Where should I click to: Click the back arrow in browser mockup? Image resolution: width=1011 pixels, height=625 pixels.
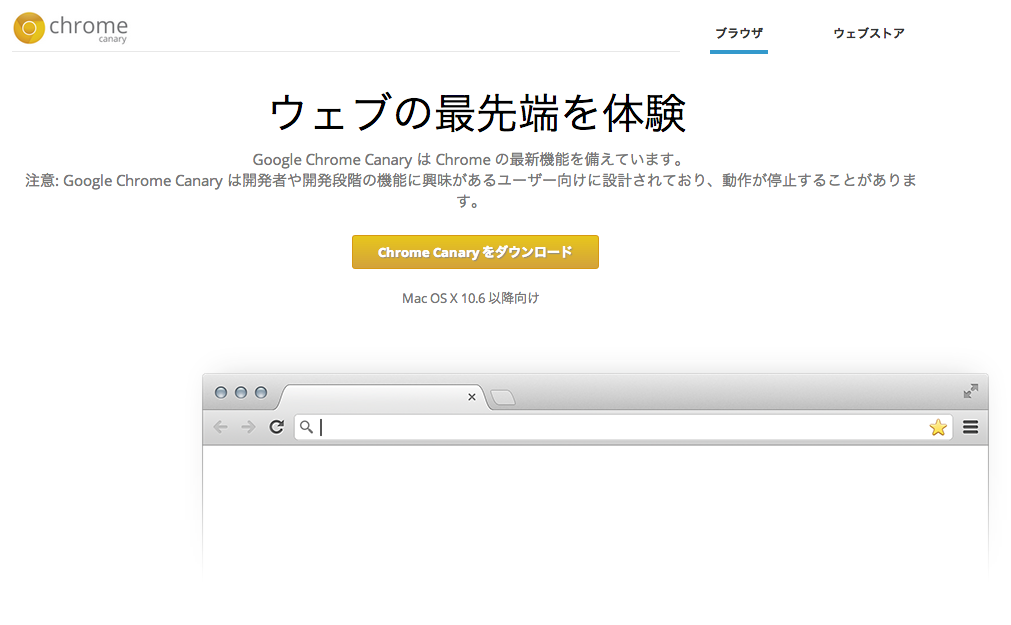(x=221, y=427)
